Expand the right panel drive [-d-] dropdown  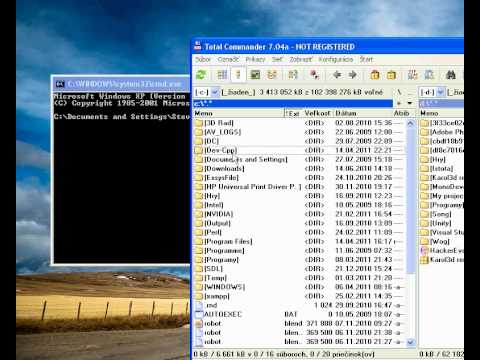[441, 92]
